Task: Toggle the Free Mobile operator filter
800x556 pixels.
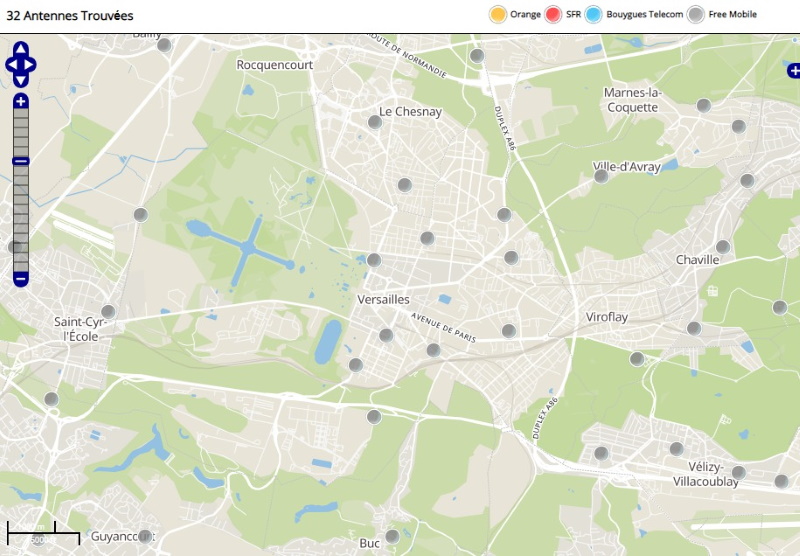Action: pos(696,14)
